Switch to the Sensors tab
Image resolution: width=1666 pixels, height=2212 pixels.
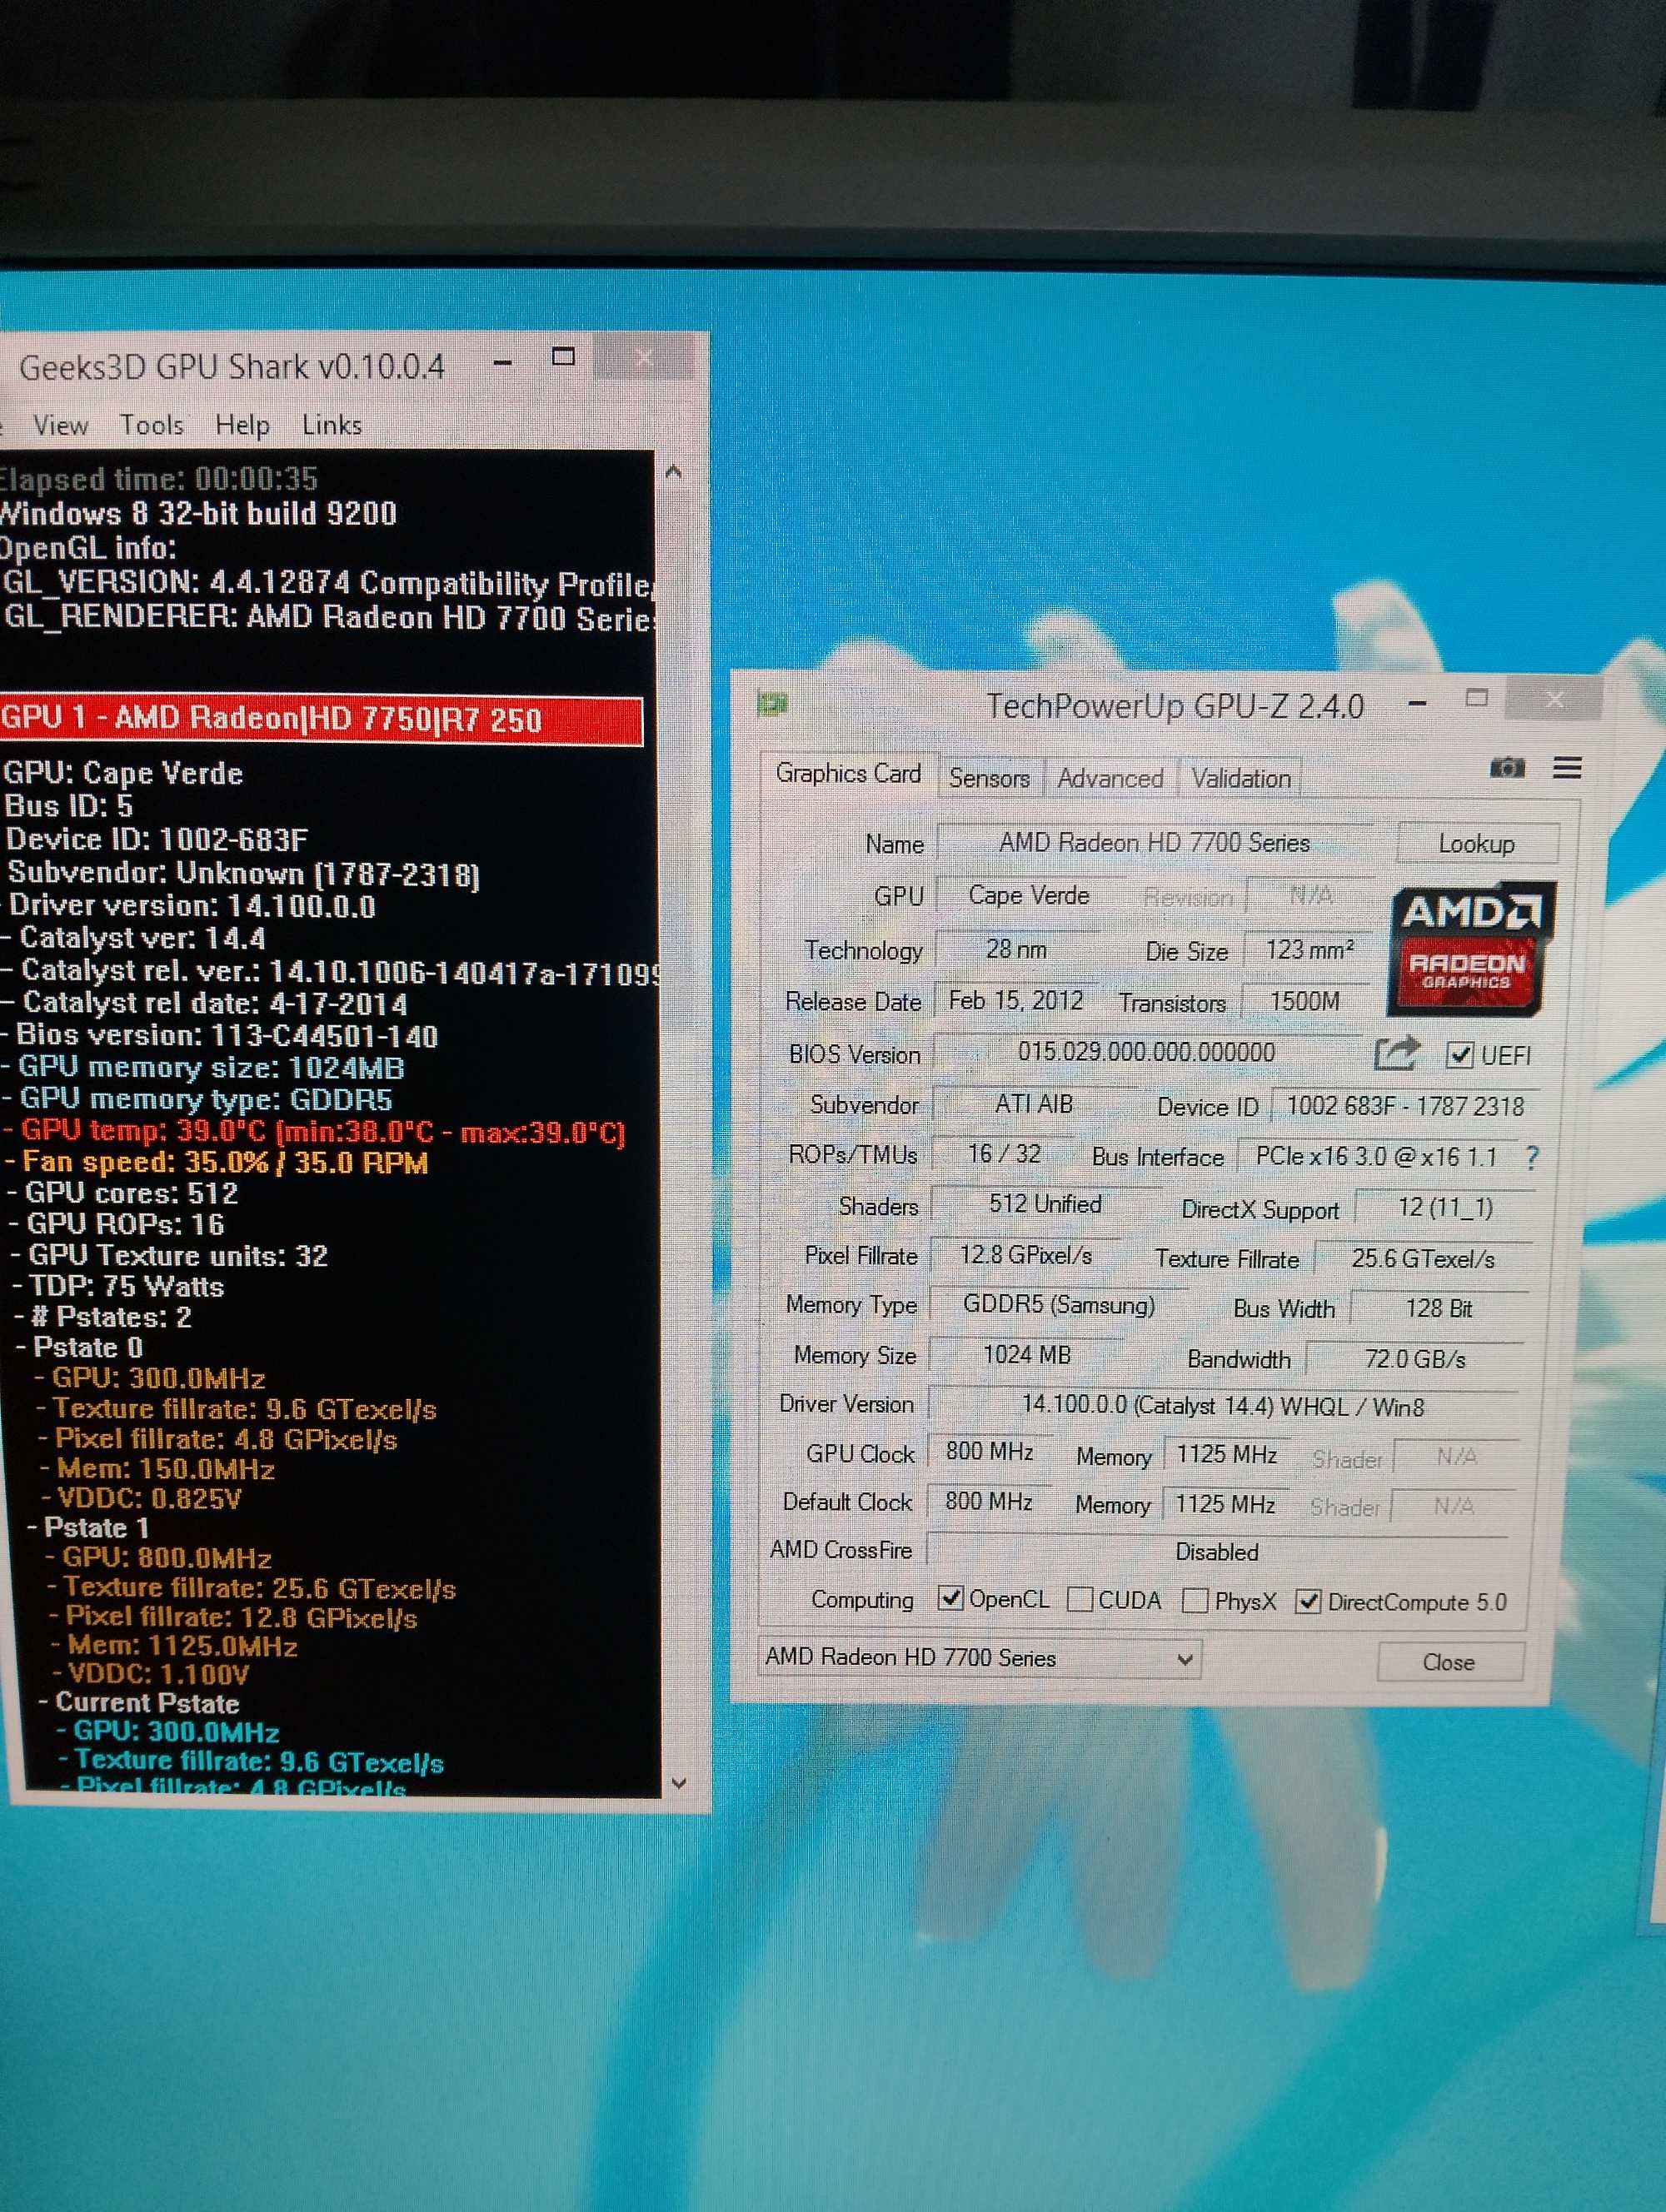pos(989,778)
